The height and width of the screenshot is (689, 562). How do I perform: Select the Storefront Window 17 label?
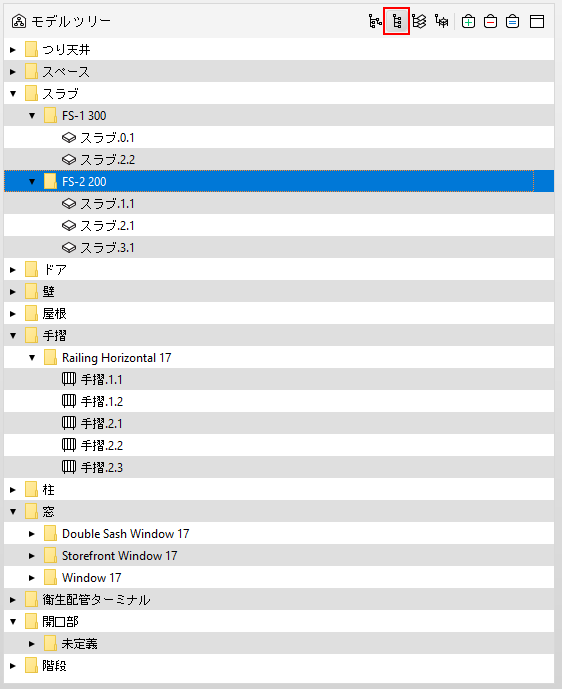click(120, 555)
